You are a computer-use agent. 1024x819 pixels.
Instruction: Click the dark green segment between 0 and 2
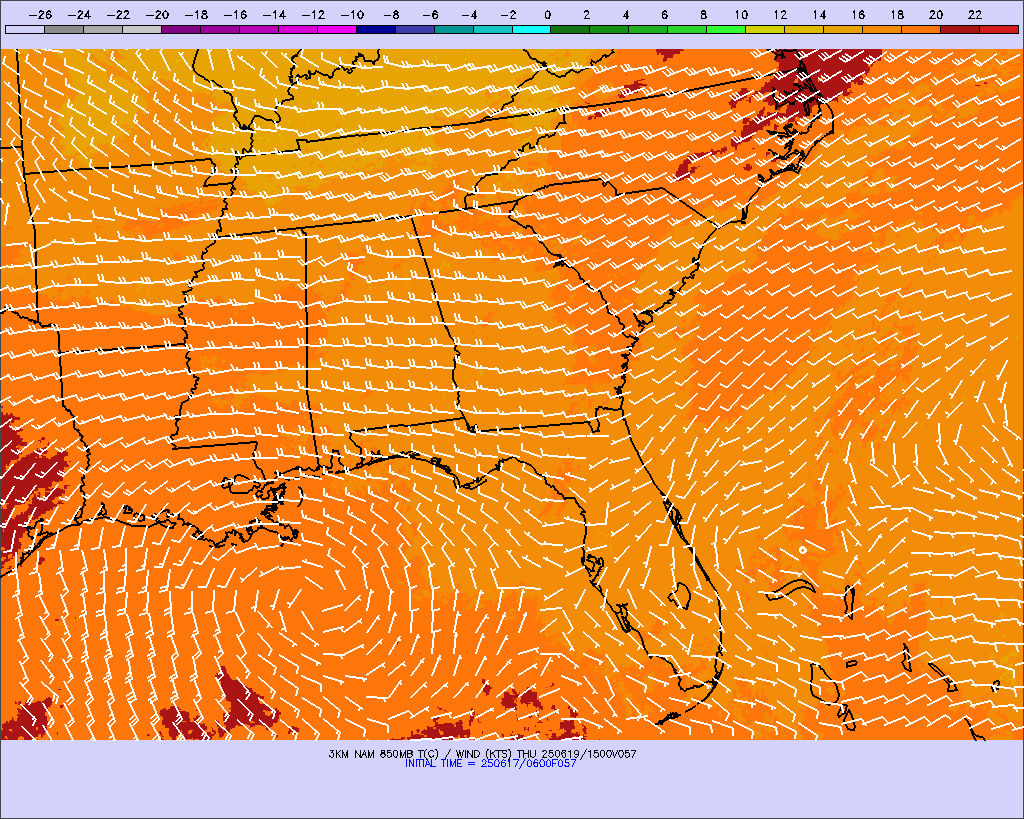570,29
